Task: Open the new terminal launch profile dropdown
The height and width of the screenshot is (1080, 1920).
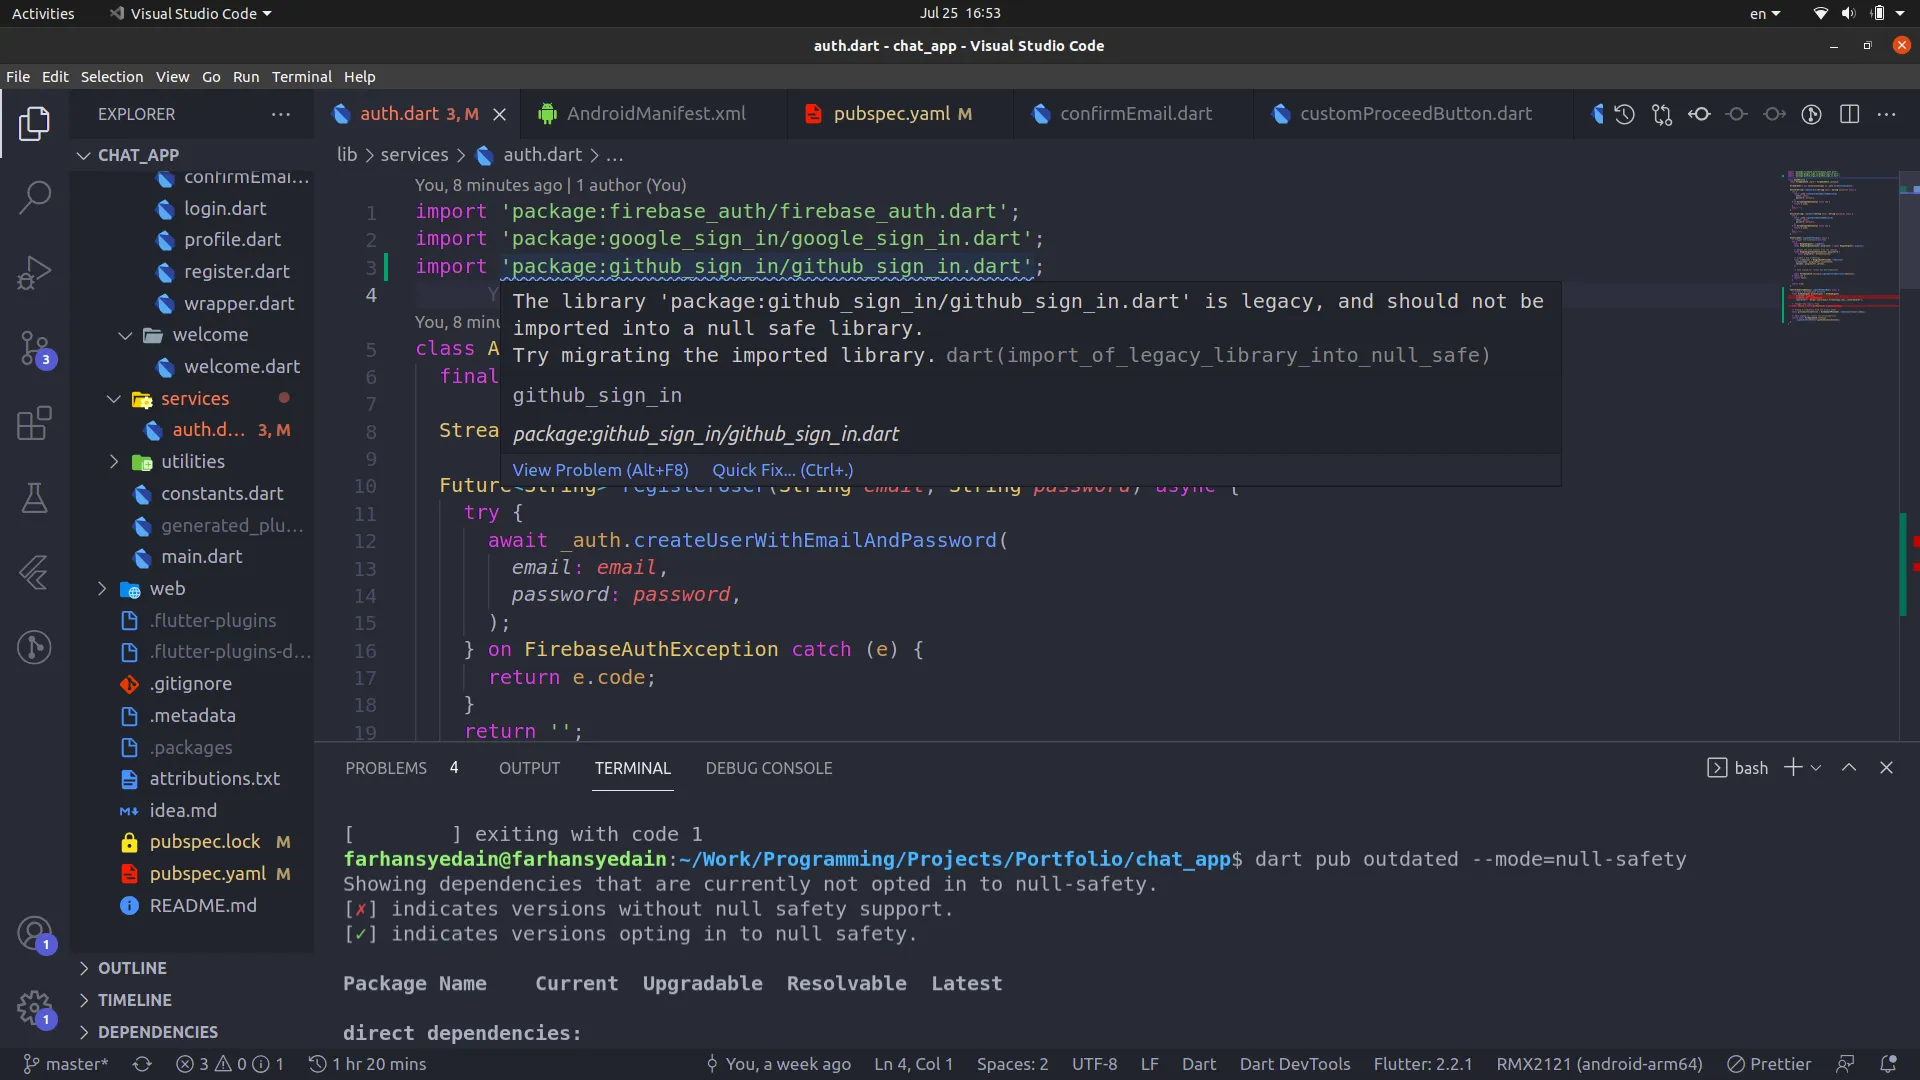Action: pyautogui.click(x=1816, y=768)
